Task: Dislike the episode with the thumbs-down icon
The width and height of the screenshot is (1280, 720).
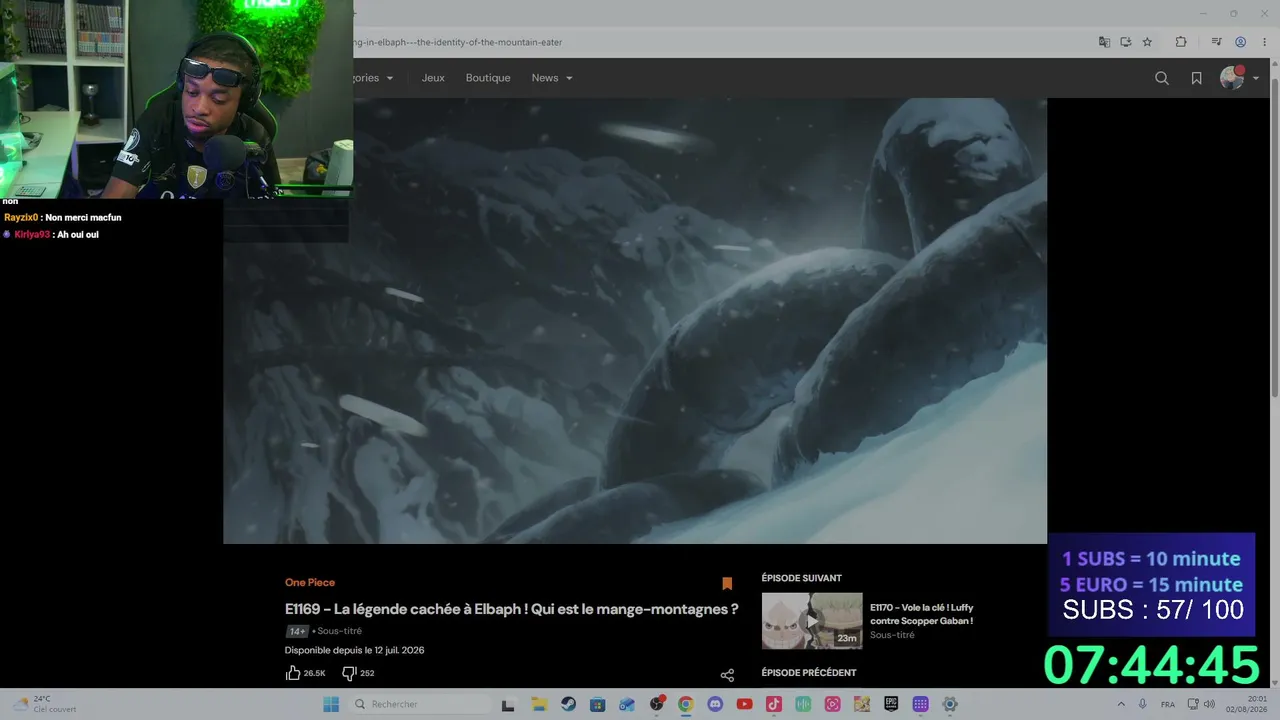Action: [349, 673]
